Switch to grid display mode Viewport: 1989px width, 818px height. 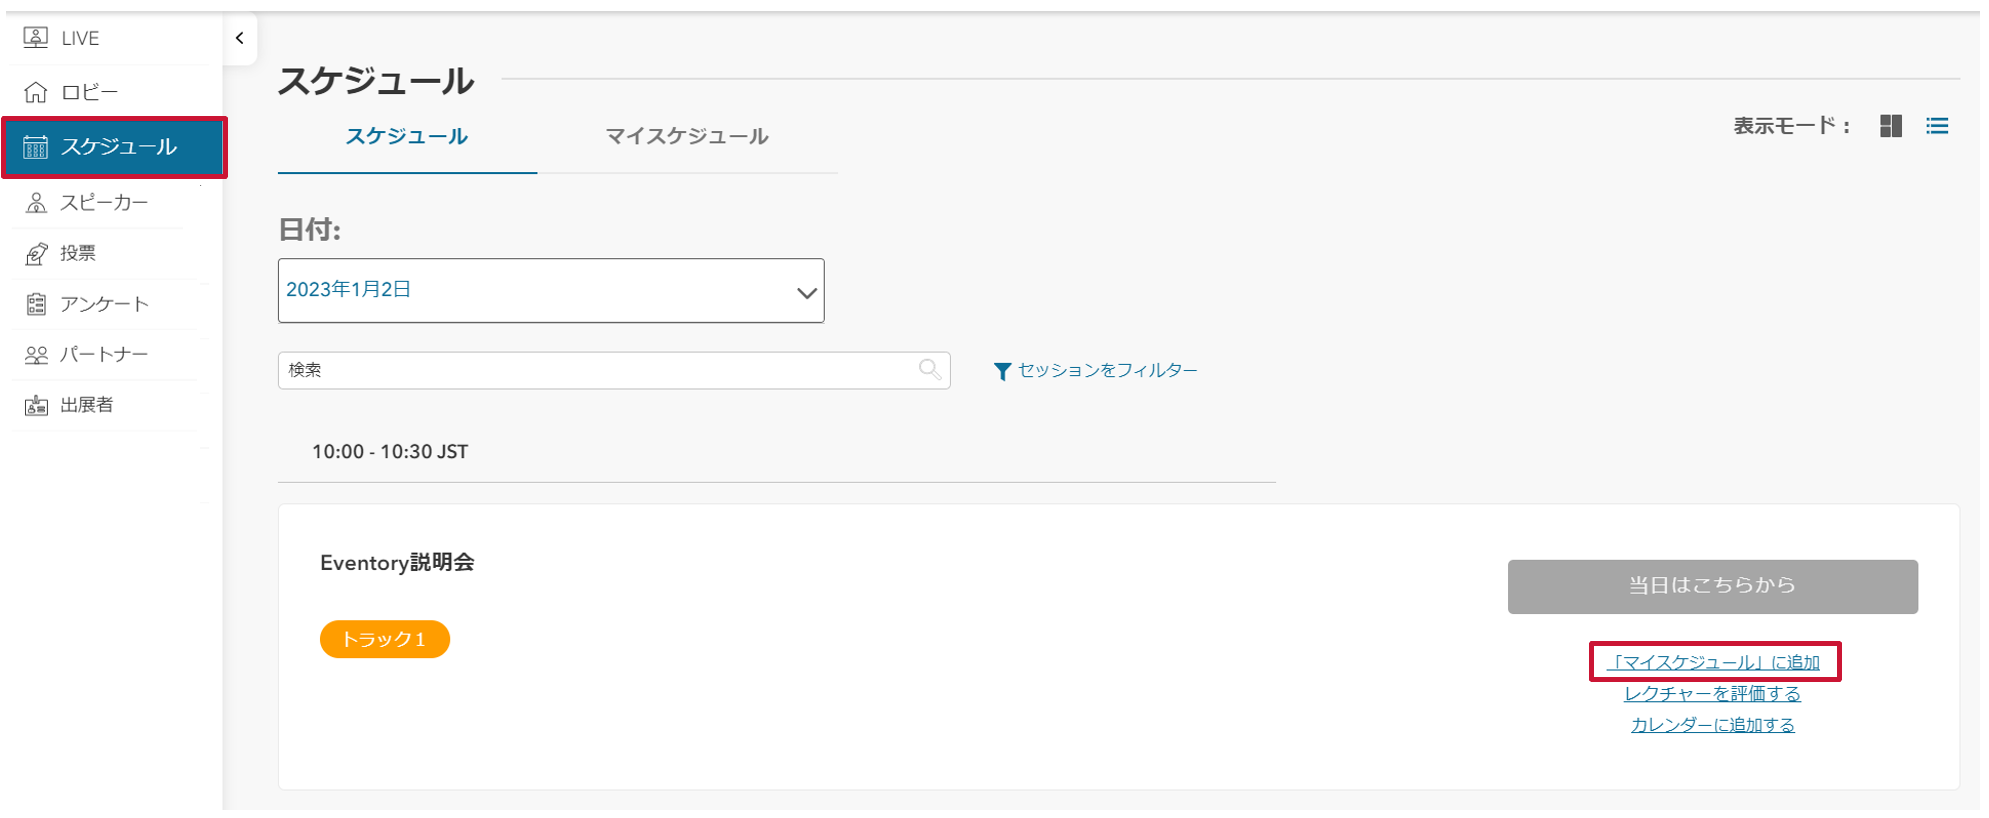[x=1890, y=126]
